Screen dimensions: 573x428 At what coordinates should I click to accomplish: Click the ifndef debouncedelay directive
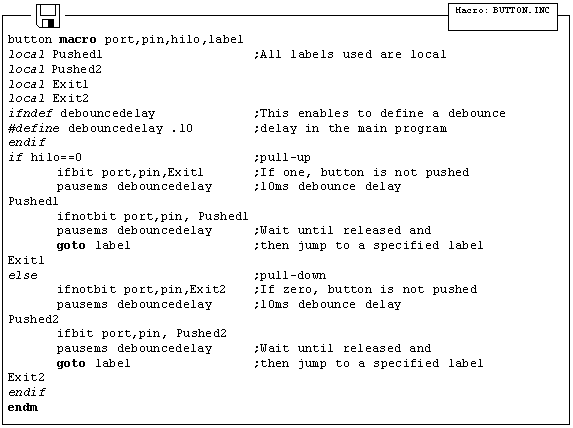tap(81, 114)
